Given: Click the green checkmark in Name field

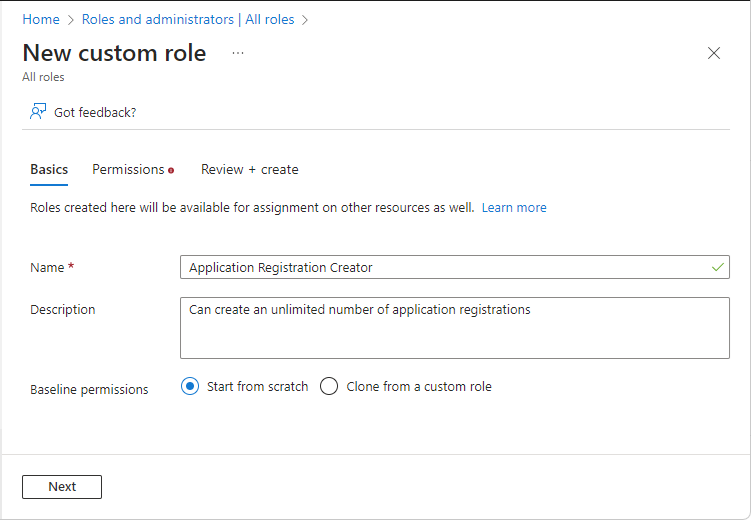Looking at the screenshot, I should (717, 267).
